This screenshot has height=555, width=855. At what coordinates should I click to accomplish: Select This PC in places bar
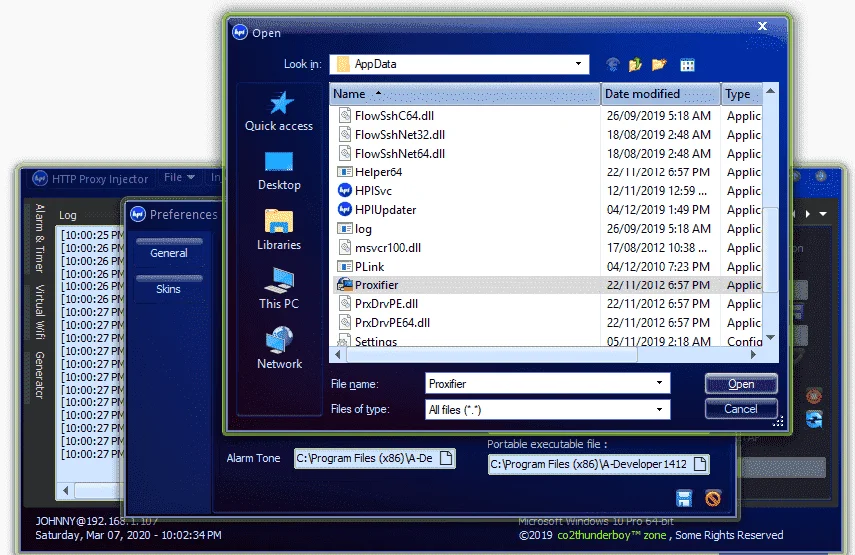(279, 289)
